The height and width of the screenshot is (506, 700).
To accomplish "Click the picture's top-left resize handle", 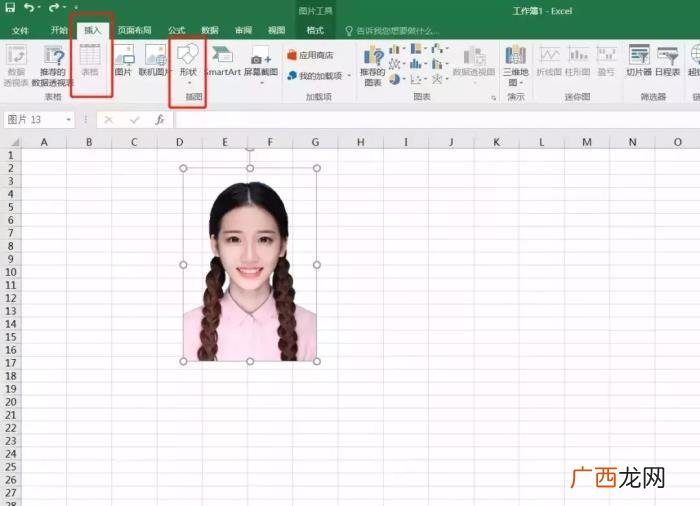I will [183, 168].
